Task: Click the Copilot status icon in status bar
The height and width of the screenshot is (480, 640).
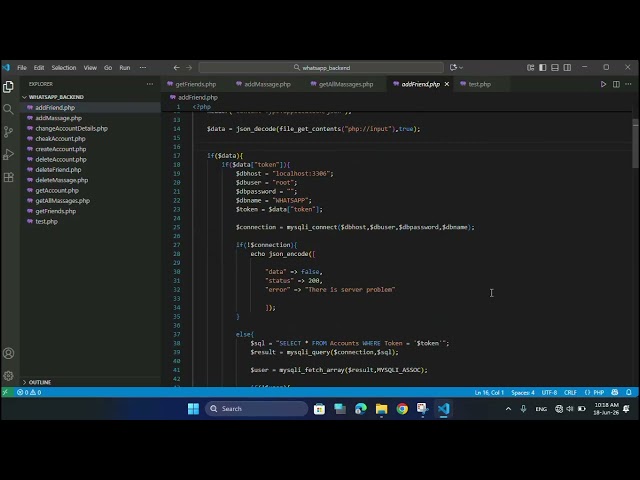Action: (615, 392)
